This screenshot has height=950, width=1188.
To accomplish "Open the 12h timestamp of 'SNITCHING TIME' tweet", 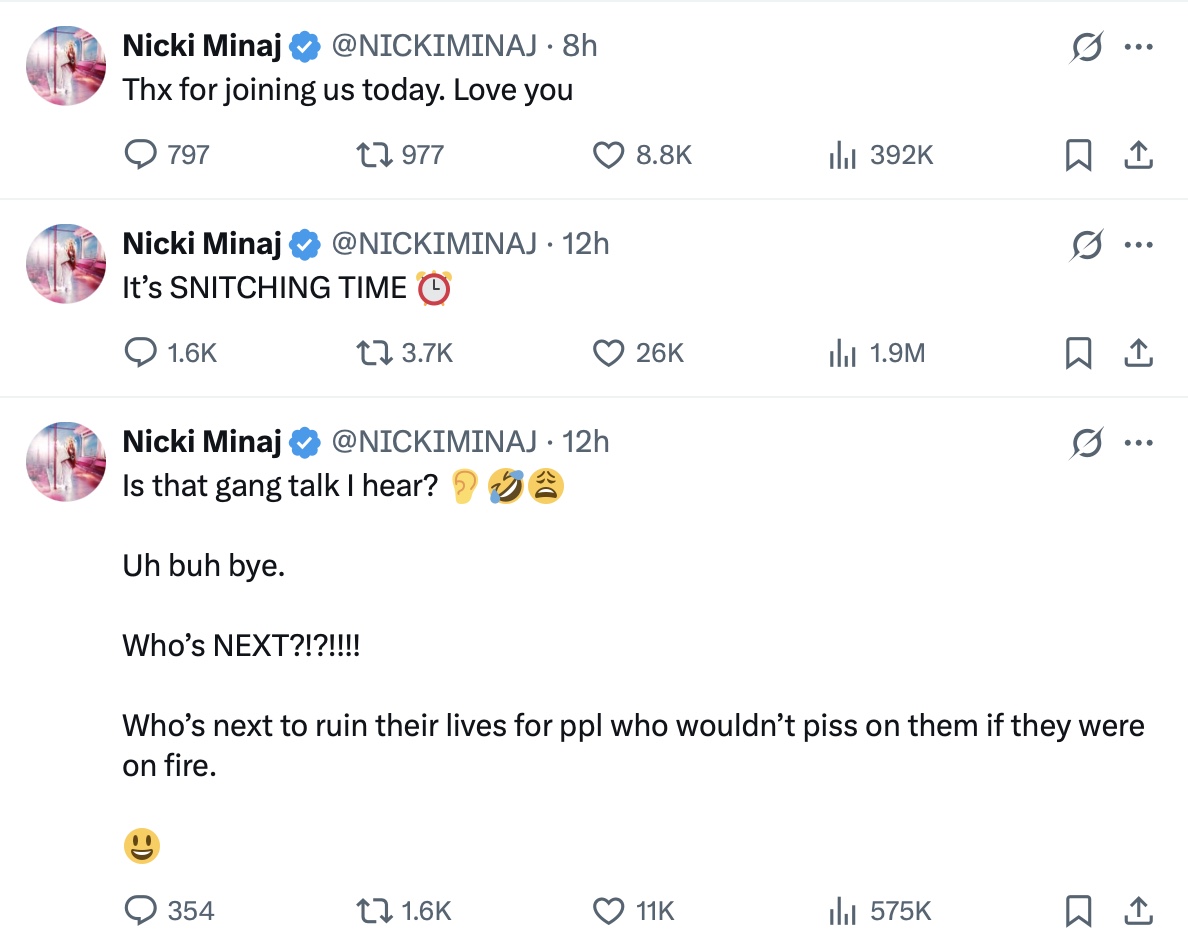I will [586, 244].
